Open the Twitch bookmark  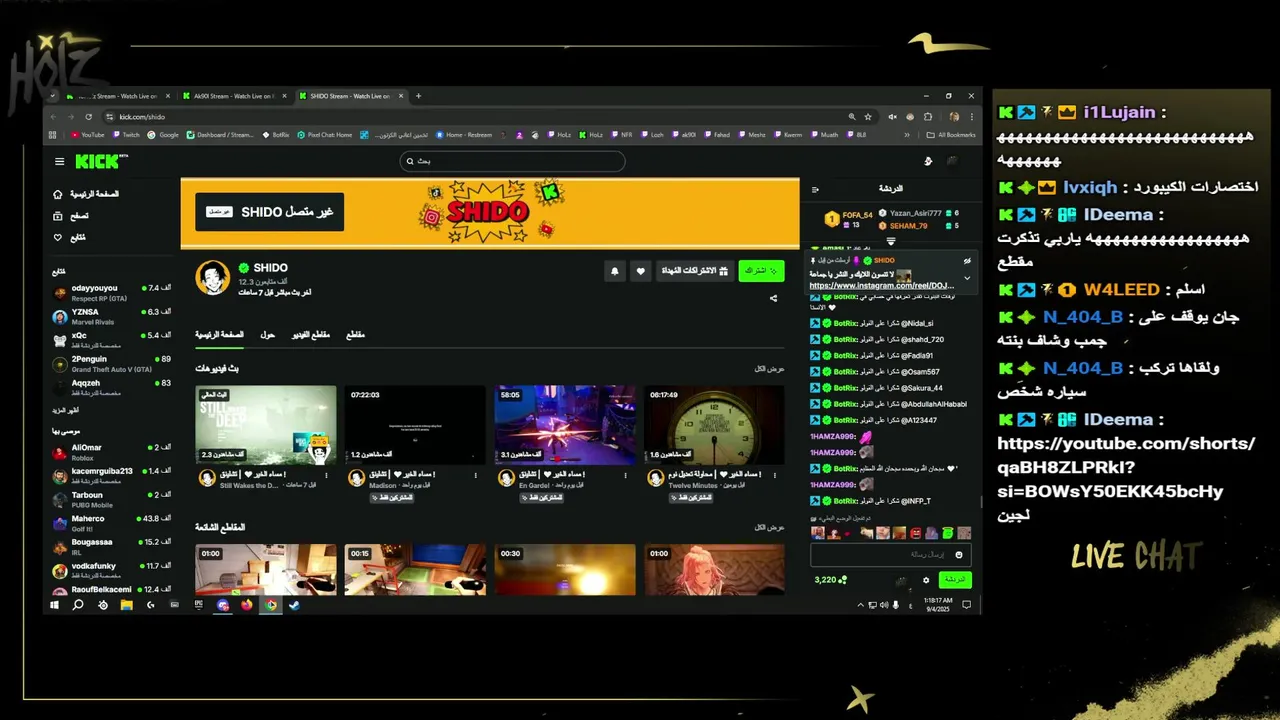(127, 135)
